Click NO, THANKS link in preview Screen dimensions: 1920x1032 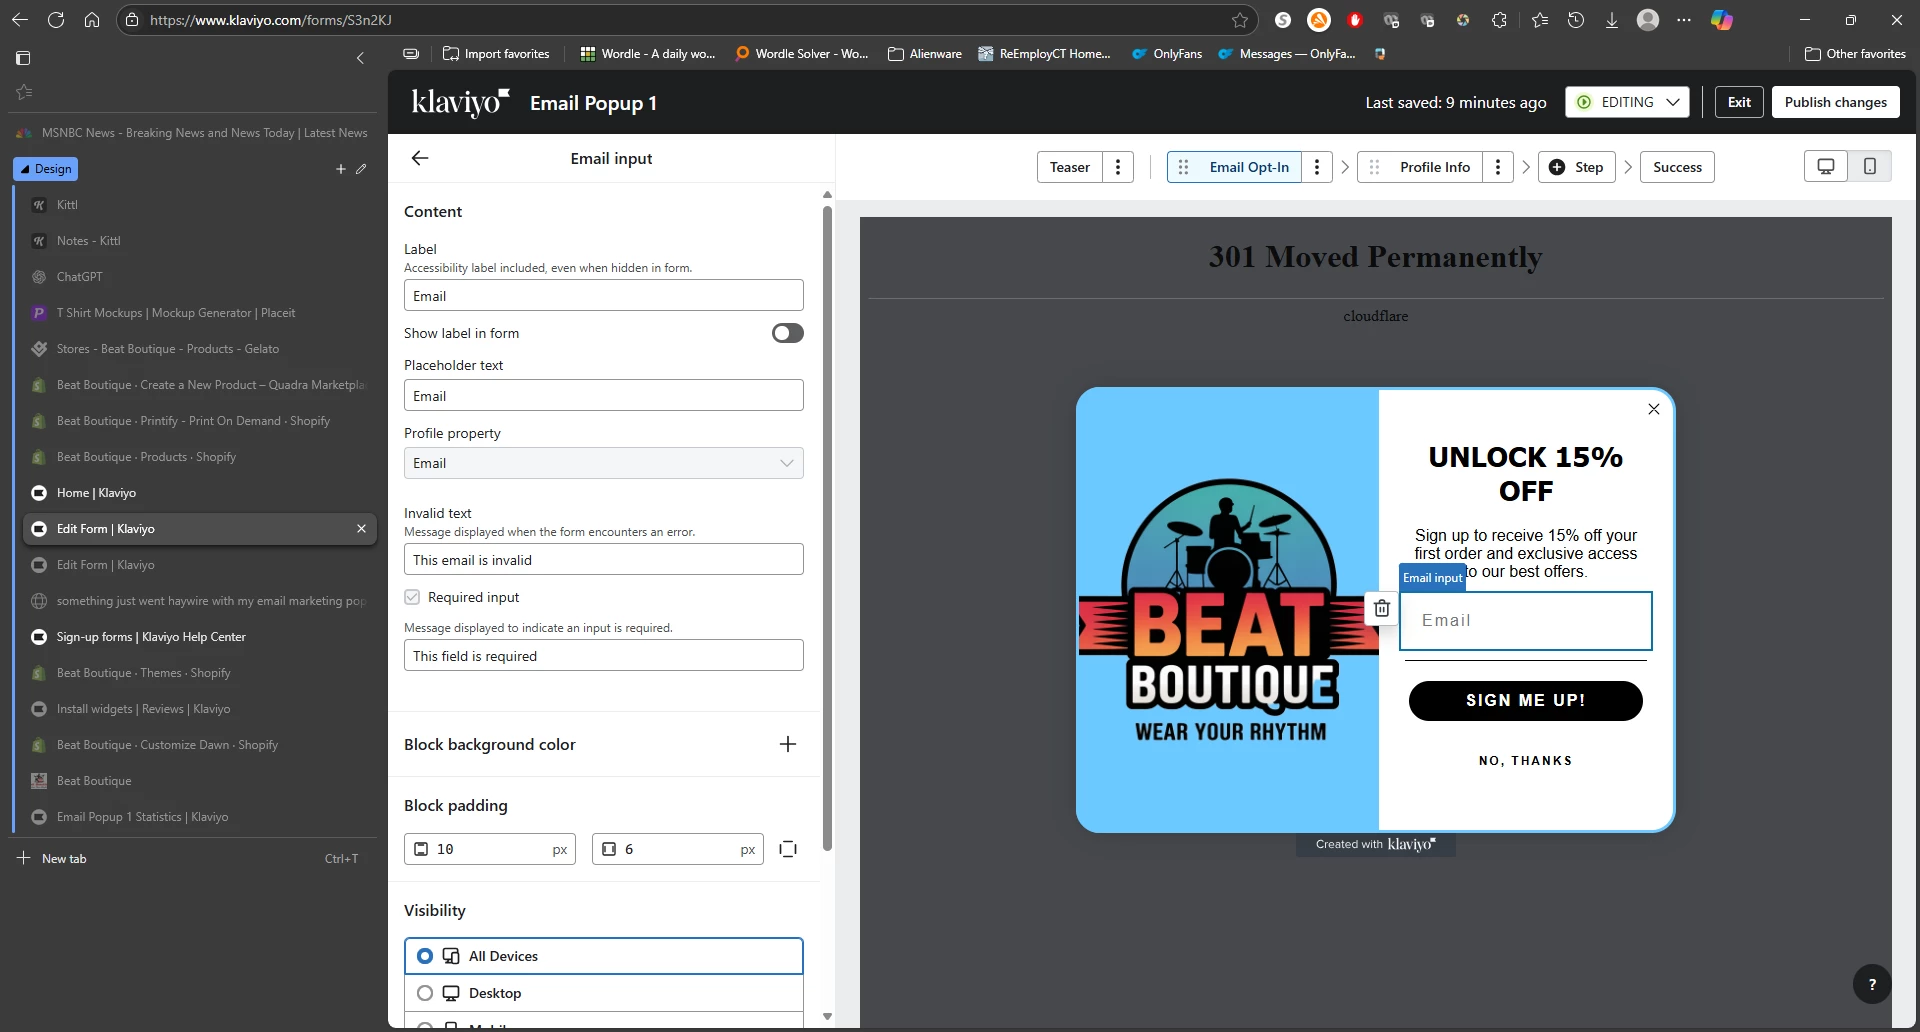1525,761
